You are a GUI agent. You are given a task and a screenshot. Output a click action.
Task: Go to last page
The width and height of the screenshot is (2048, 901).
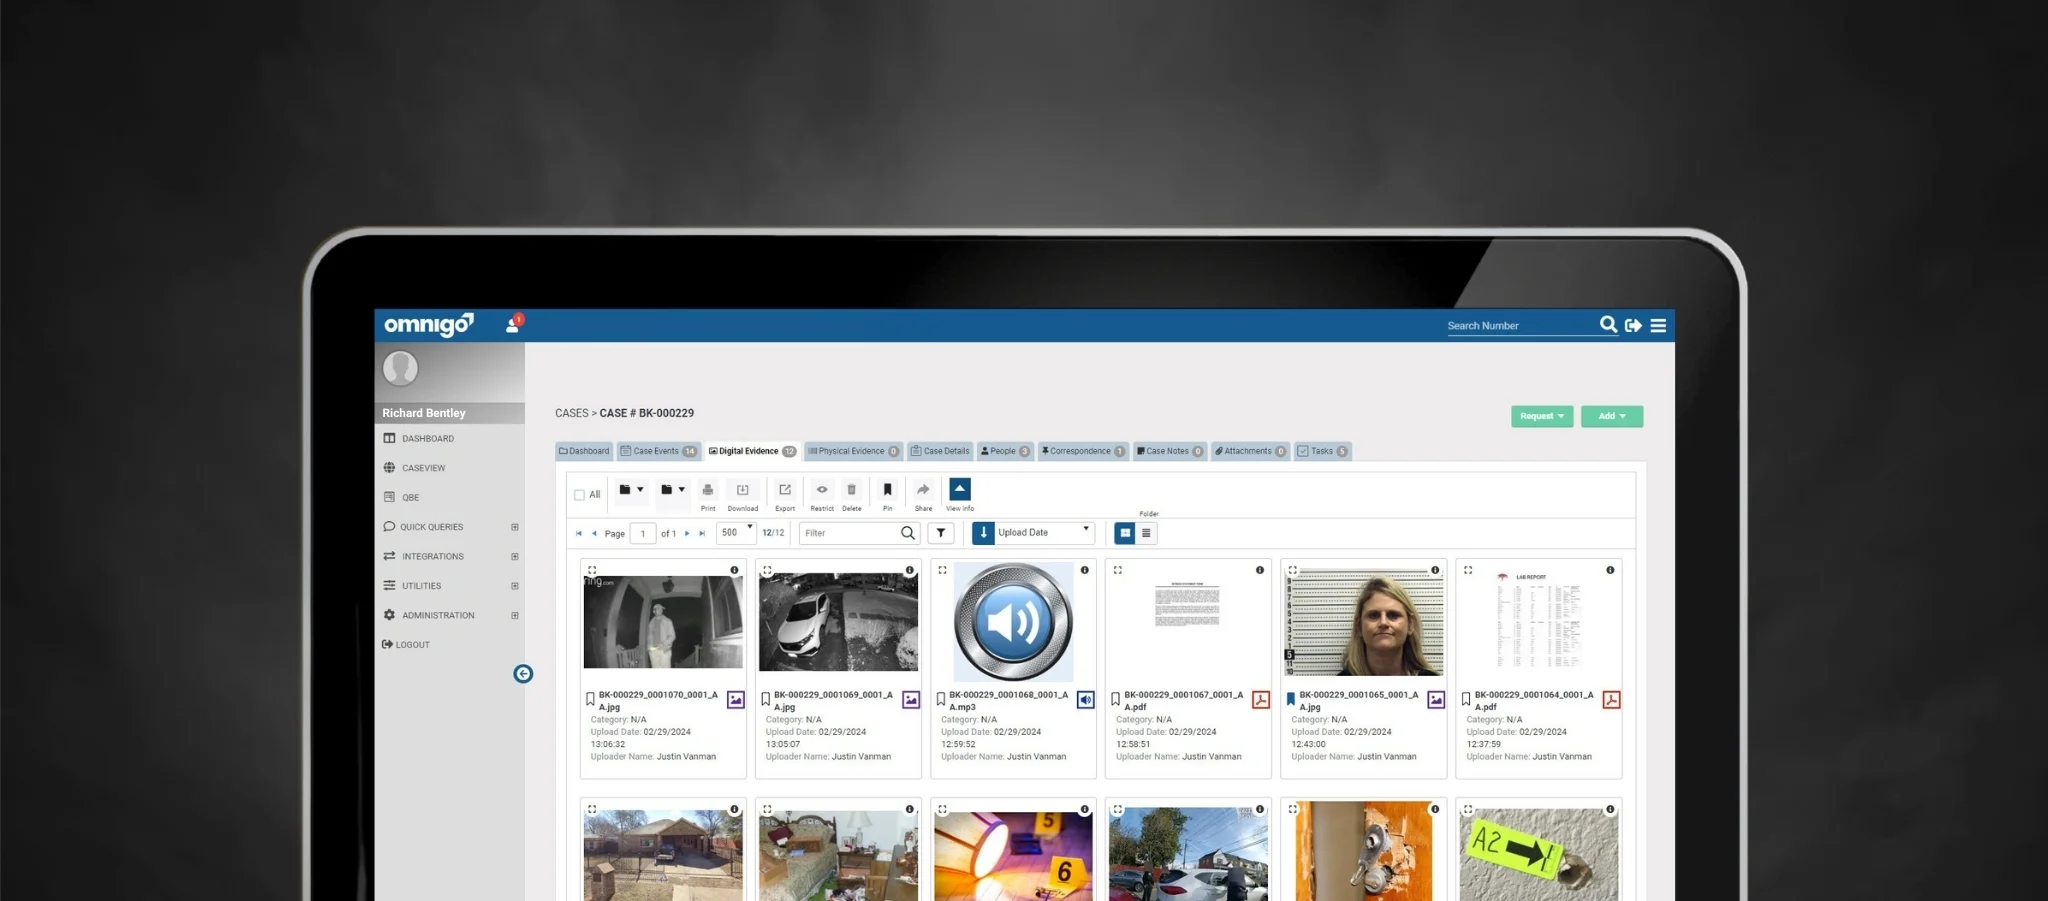[x=702, y=534]
